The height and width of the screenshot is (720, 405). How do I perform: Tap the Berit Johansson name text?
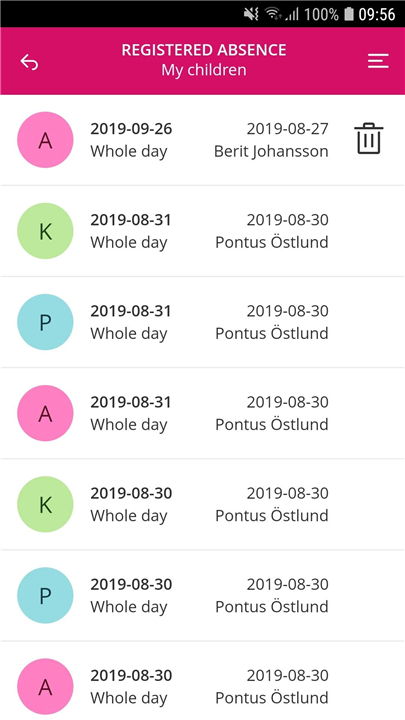pyautogui.click(x=271, y=152)
